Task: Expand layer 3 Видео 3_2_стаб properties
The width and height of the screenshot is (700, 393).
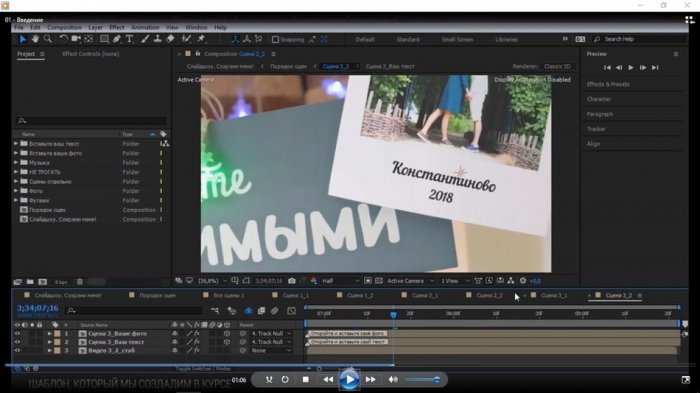Action: pyautogui.click(x=50, y=351)
